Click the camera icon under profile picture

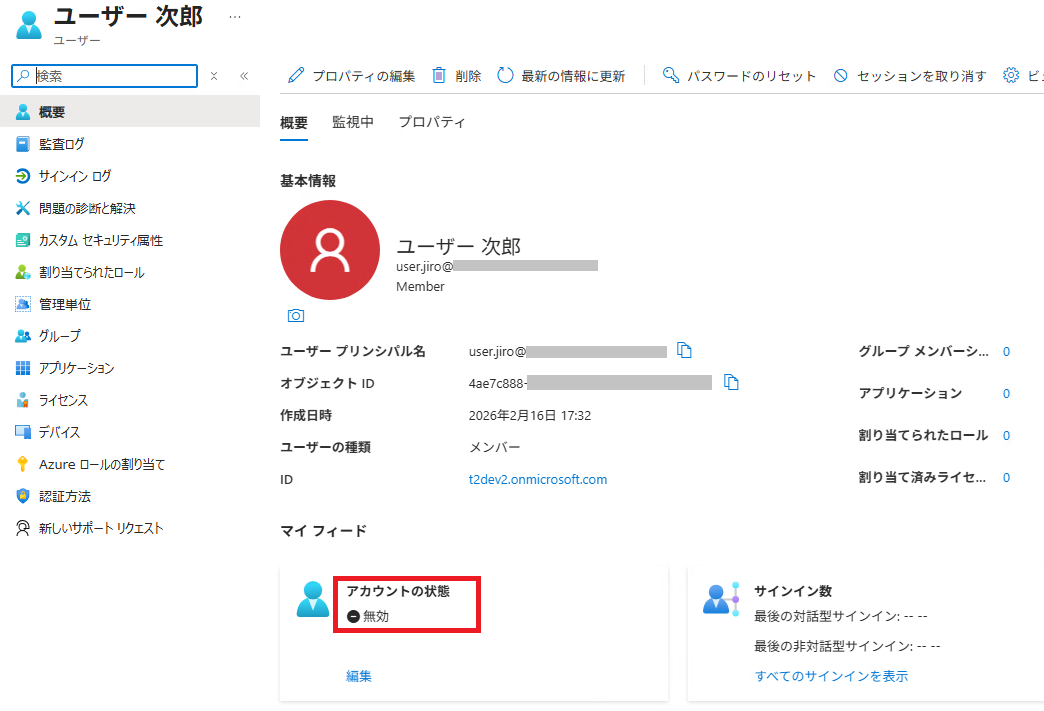pyautogui.click(x=296, y=316)
